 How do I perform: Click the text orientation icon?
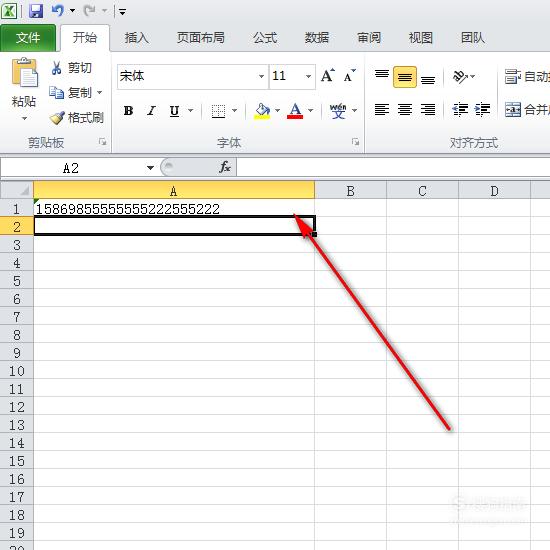(460, 76)
